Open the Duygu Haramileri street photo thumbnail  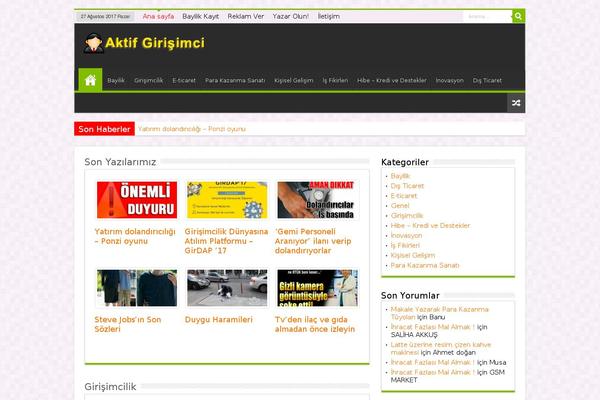[227, 288]
